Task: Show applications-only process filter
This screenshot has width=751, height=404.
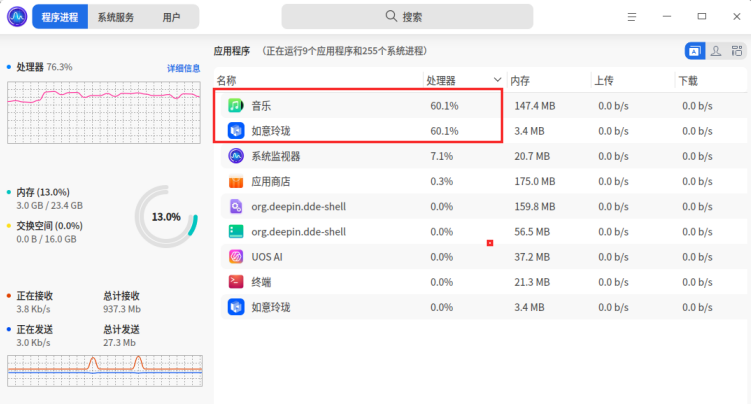Action: (x=695, y=51)
